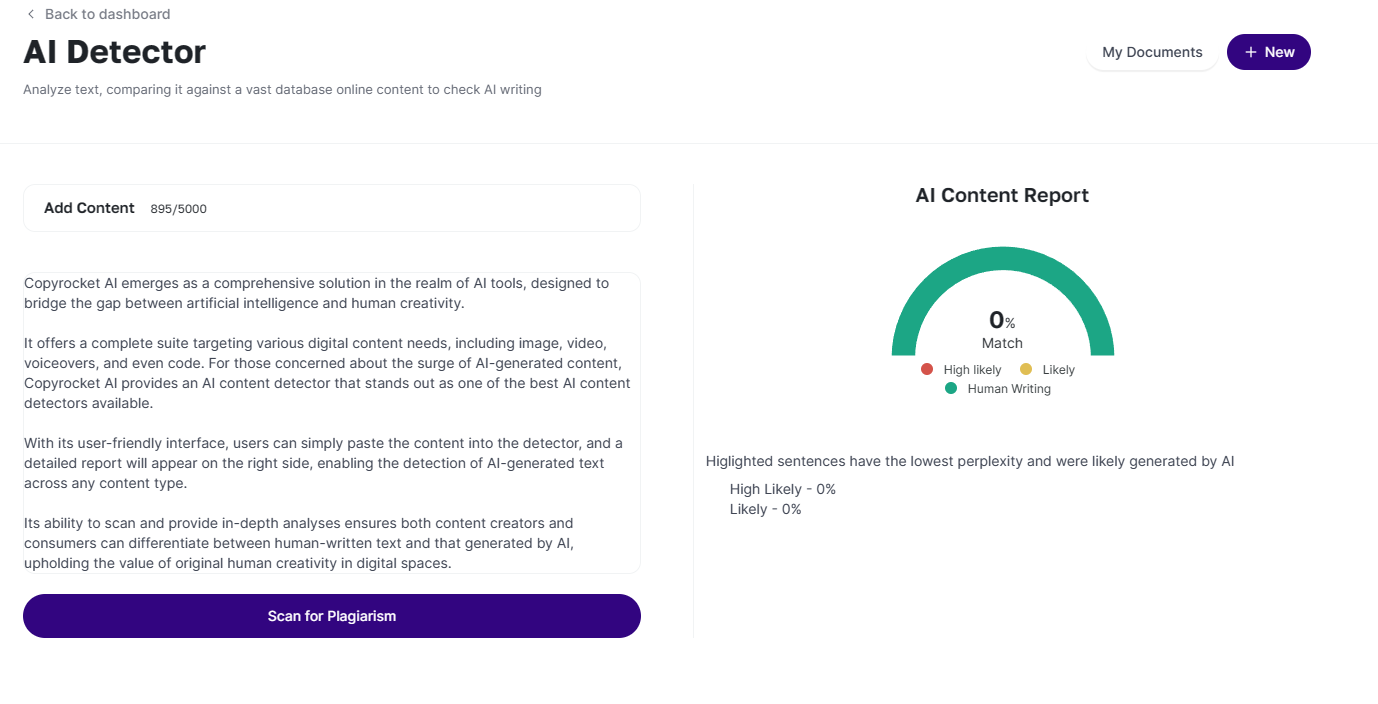Click the Likely - 0% result line
Image resolution: width=1378 pixels, height=704 pixels.
pyautogui.click(x=766, y=509)
